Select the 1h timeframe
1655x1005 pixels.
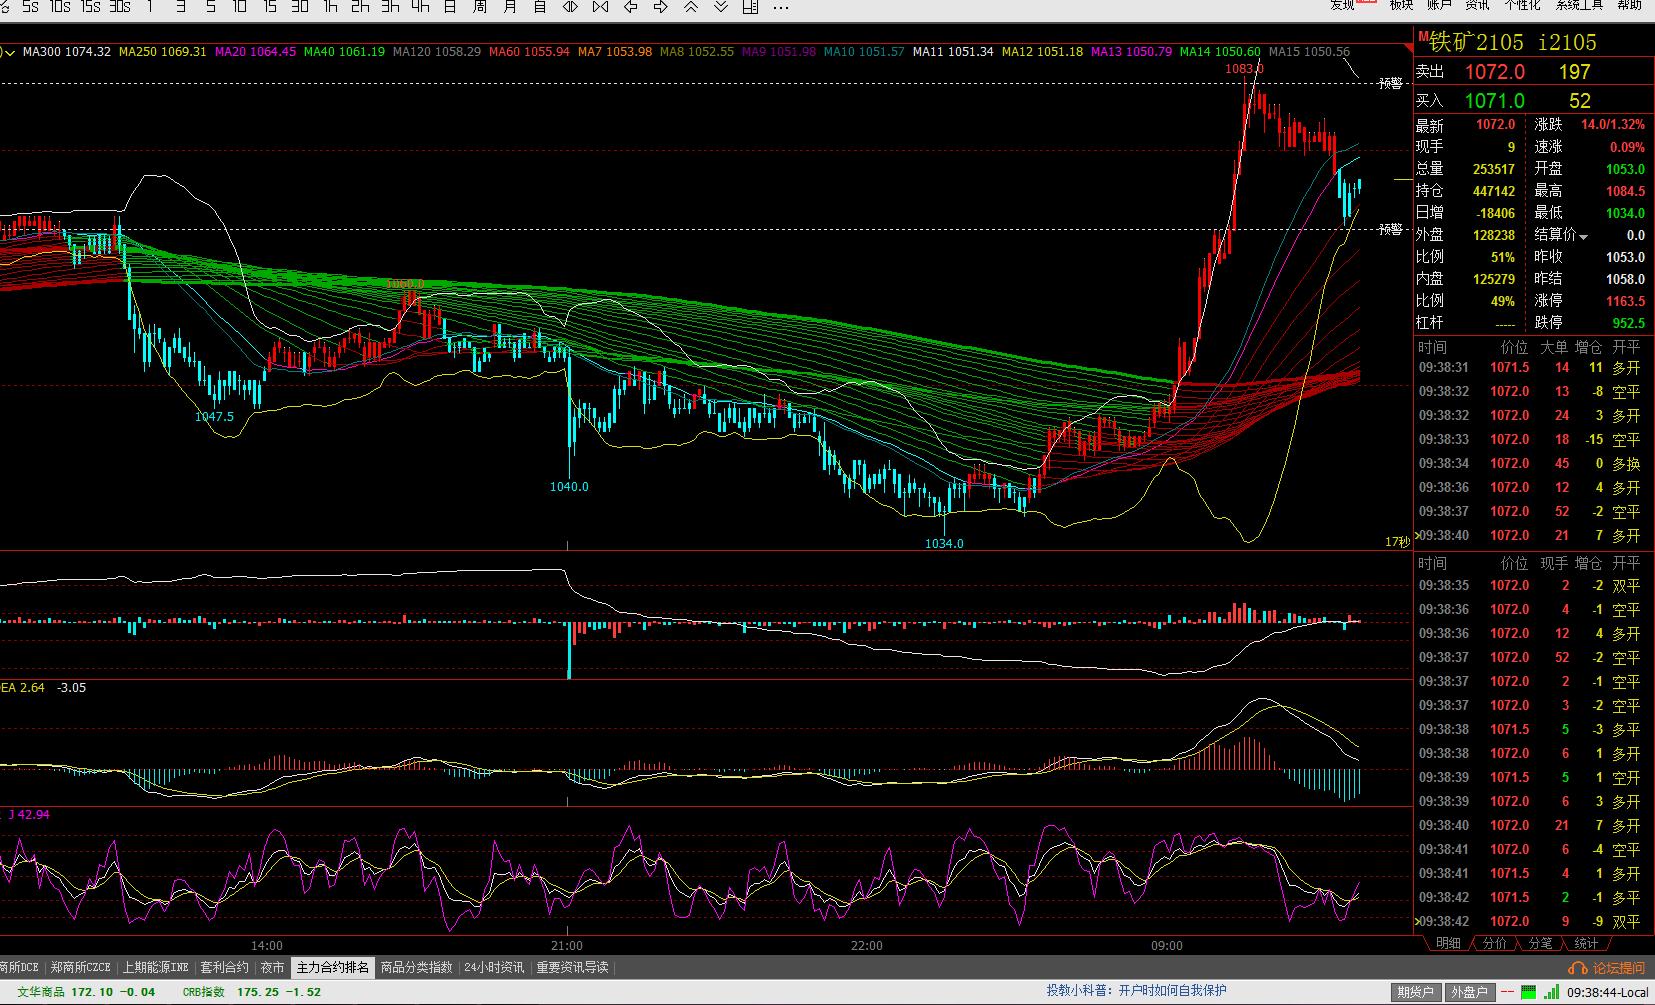point(330,6)
